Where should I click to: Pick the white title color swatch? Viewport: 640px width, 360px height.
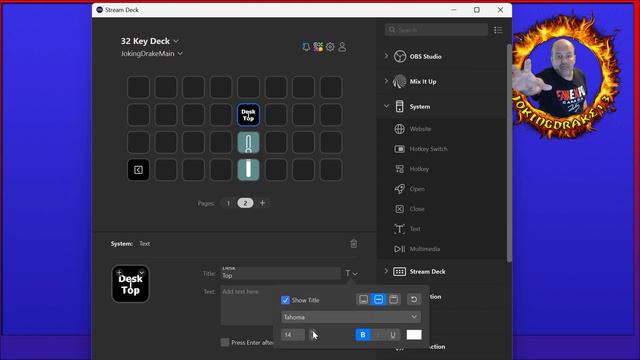tap(414, 335)
